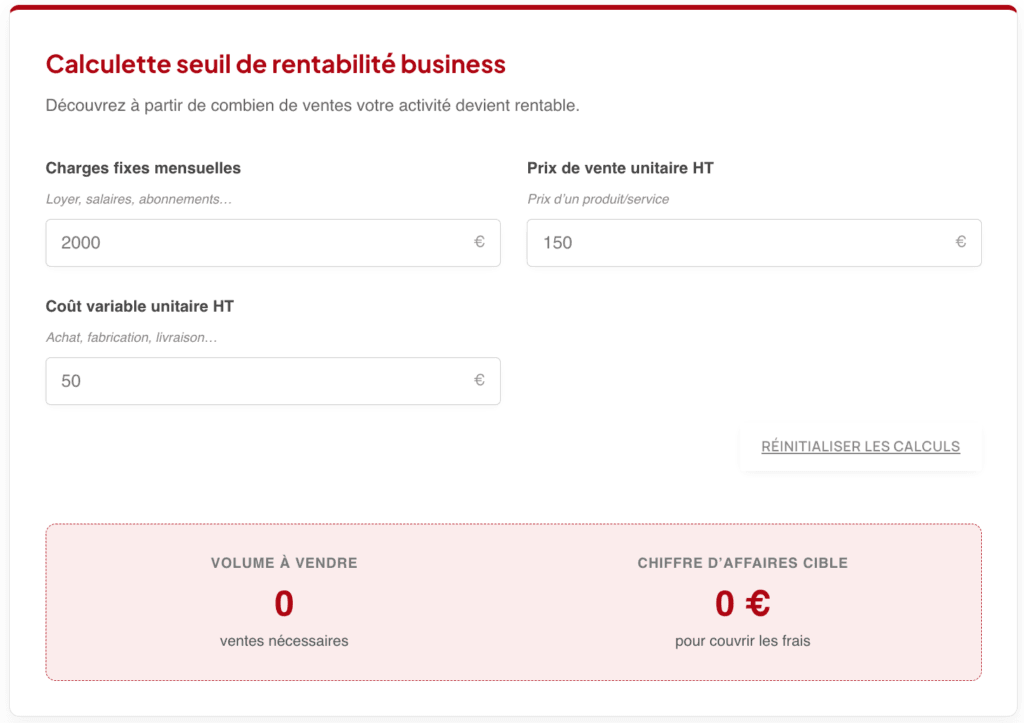Click the Coût variable unitaire HT field
Screen dimensions: 1024x723
272,381
